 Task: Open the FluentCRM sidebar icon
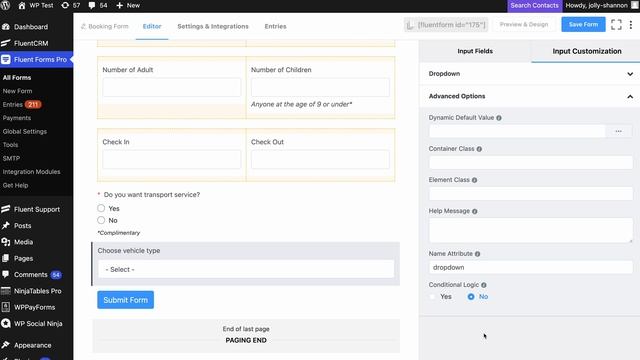(x=6, y=43)
